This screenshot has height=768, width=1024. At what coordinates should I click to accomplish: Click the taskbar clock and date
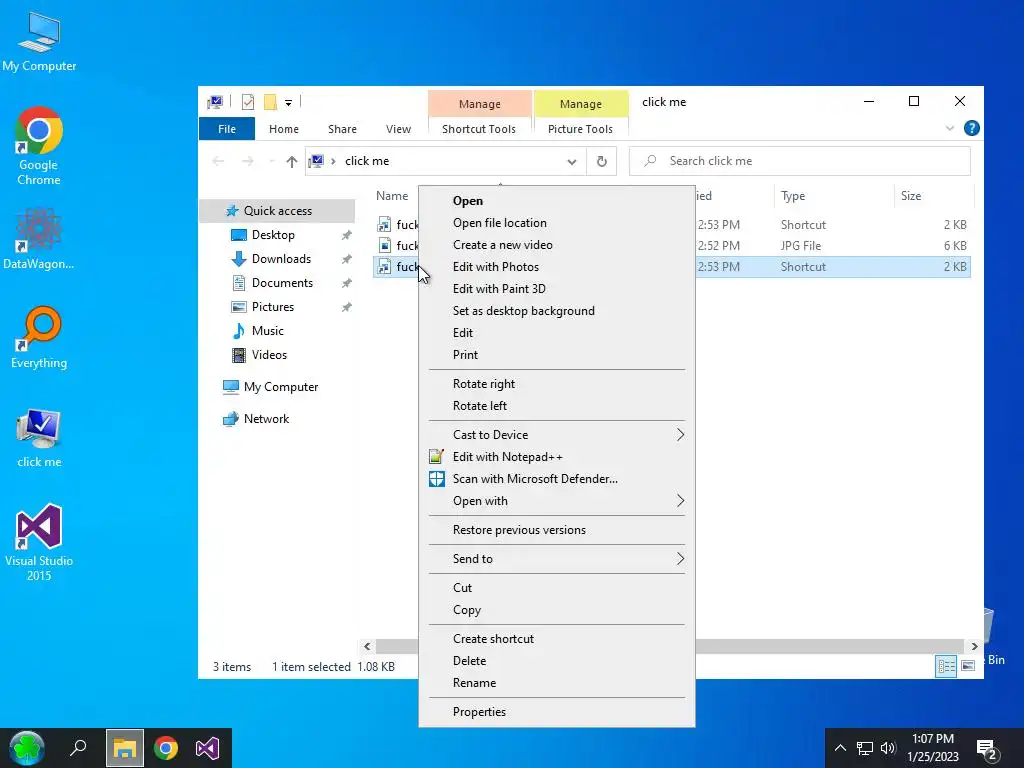pyautogui.click(x=933, y=748)
